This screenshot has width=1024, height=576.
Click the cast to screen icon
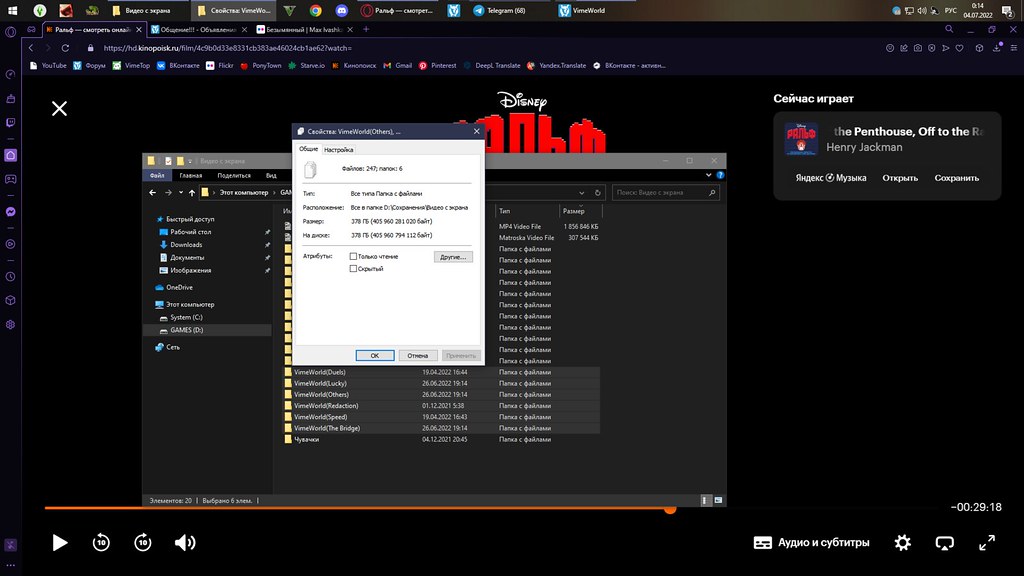(x=944, y=542)
